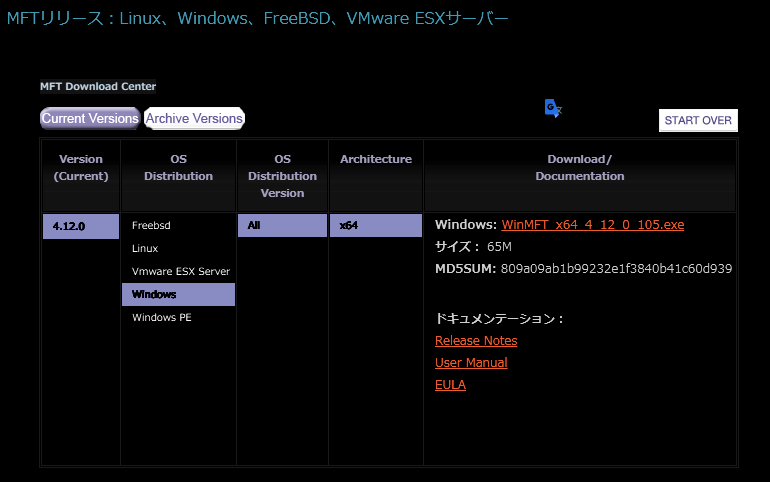Switch to the Current Versions tab

[x=90, y=118]
